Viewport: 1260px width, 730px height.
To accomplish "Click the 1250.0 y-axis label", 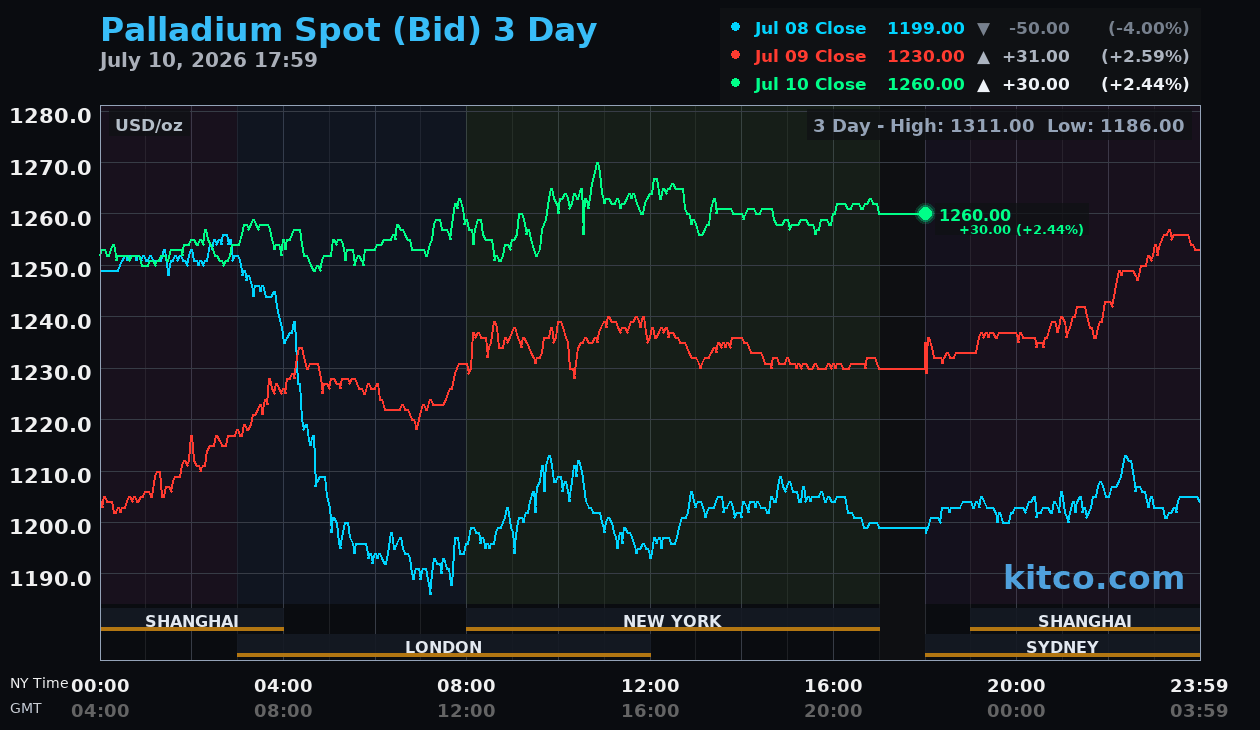I will [x=51, y=269].
